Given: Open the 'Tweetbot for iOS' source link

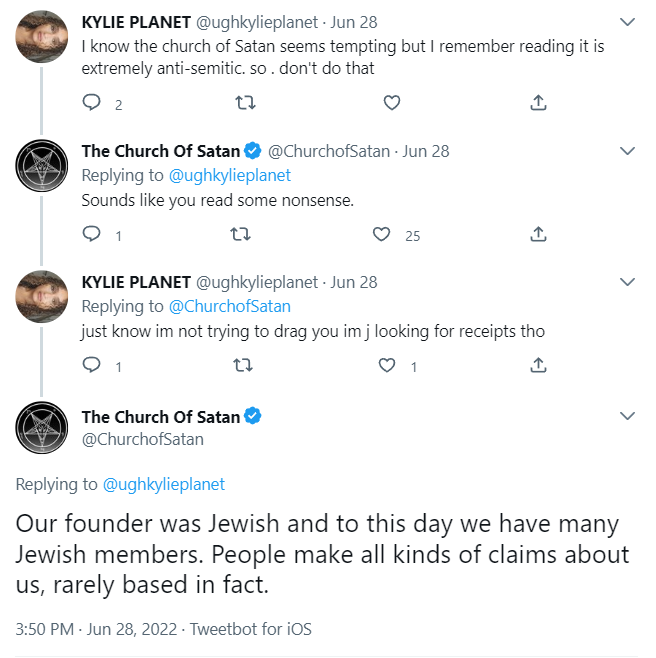Looking at the screenshot, I should tap(252, 629).
